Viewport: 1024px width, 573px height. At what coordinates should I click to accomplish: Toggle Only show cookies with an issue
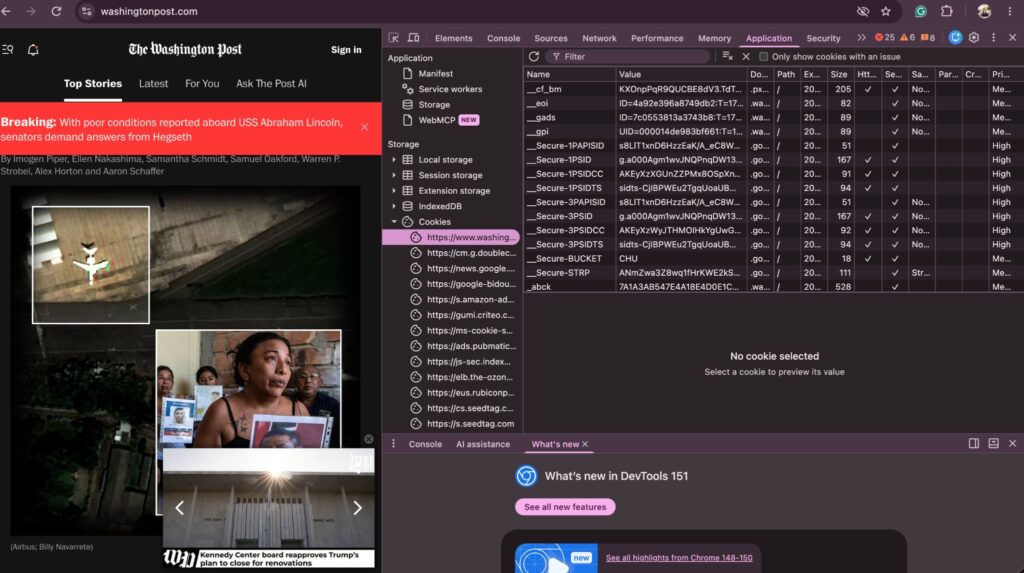pos(763,57)
